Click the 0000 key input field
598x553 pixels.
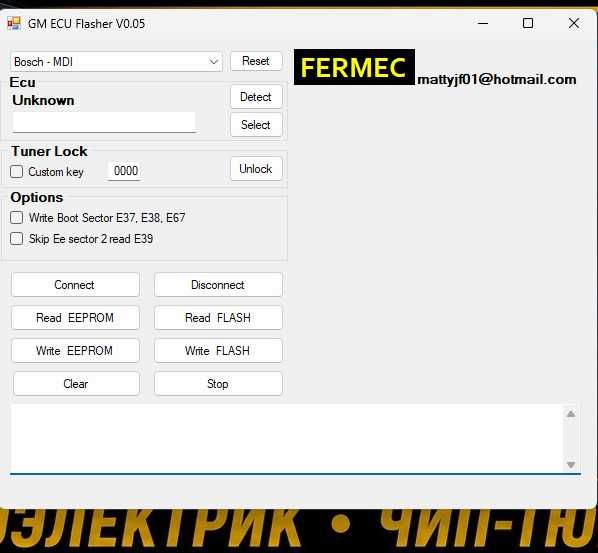pyautogui.click(x=125, y=170)
